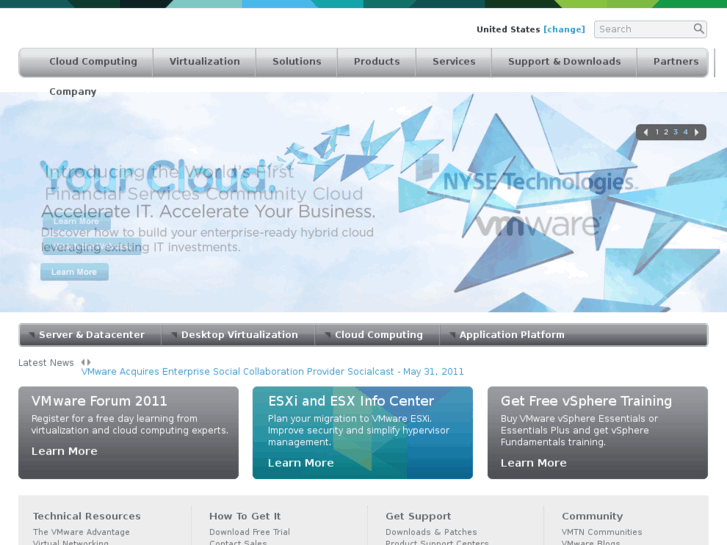Open VMware Forum 2011 heading
Screen dimensions: 727x545
click(x=99, y=401)
